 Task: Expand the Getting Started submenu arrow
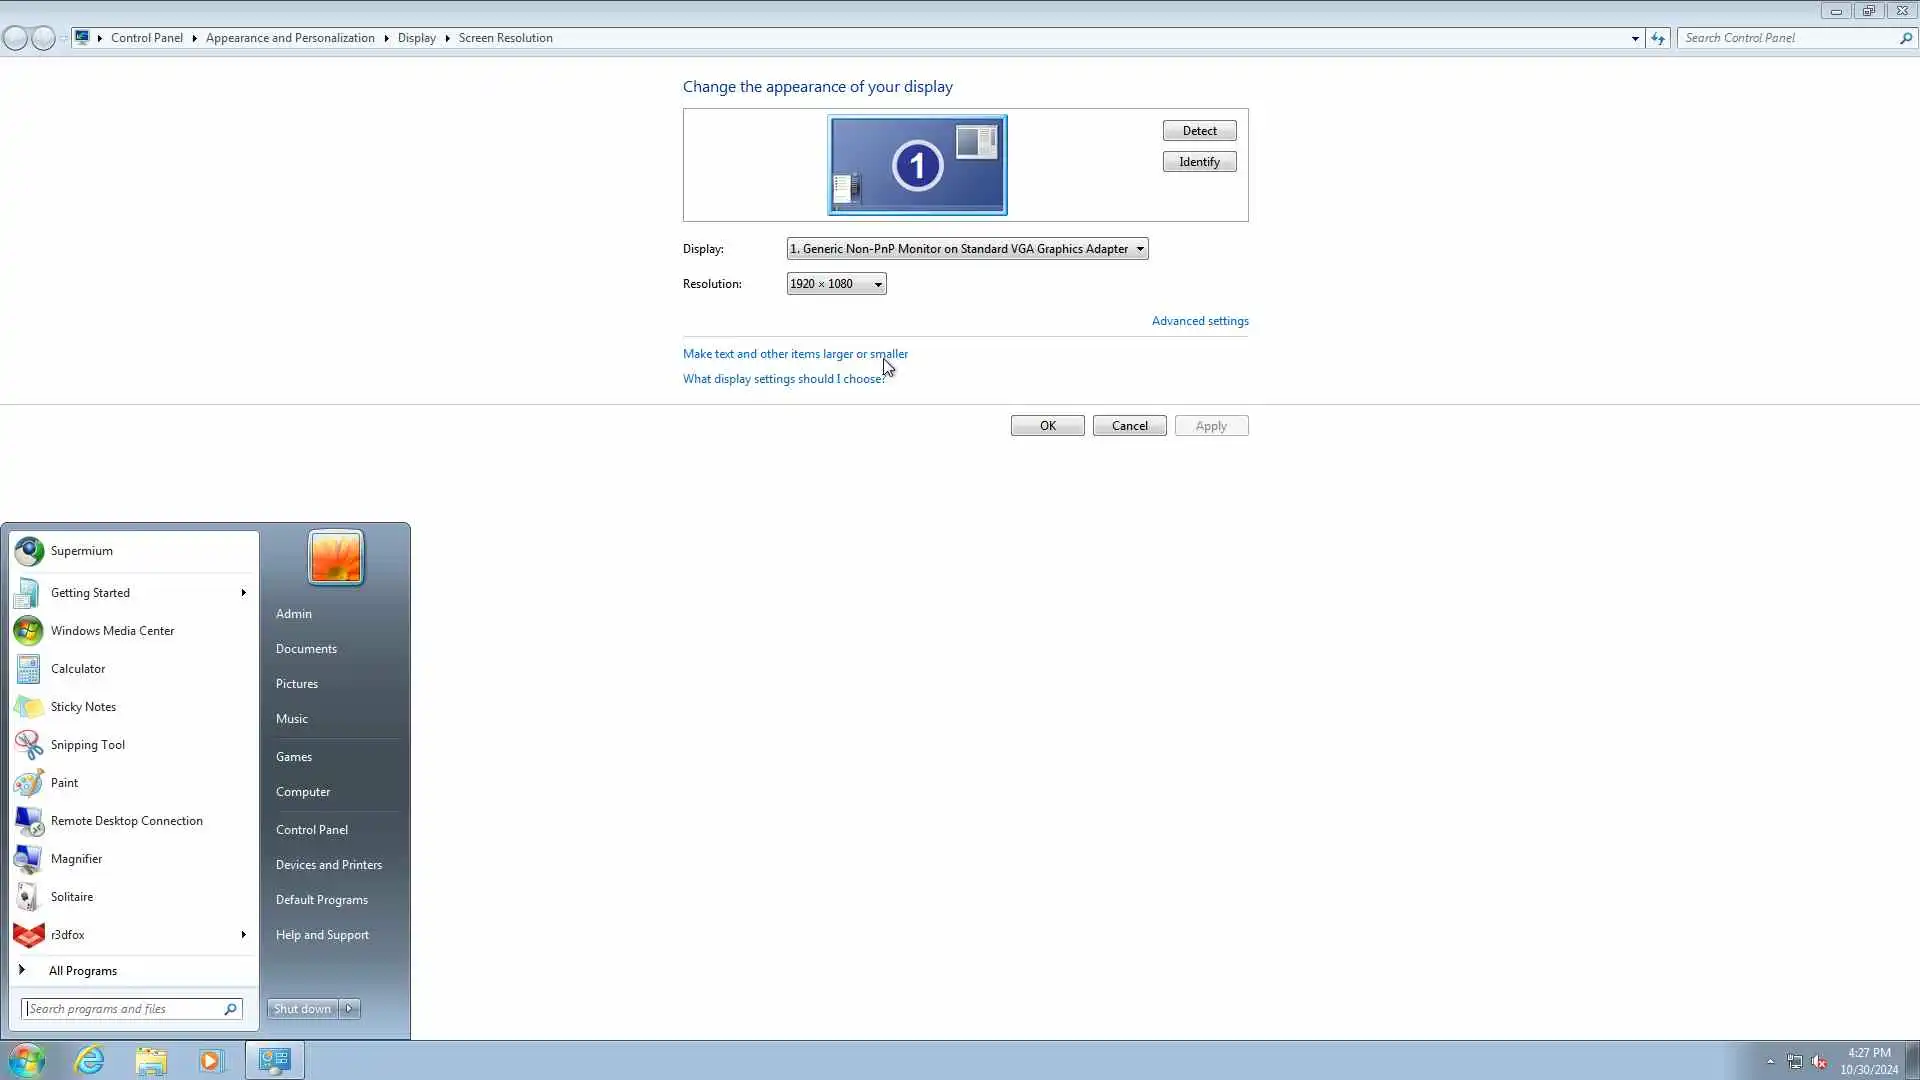tap(243, 593)
